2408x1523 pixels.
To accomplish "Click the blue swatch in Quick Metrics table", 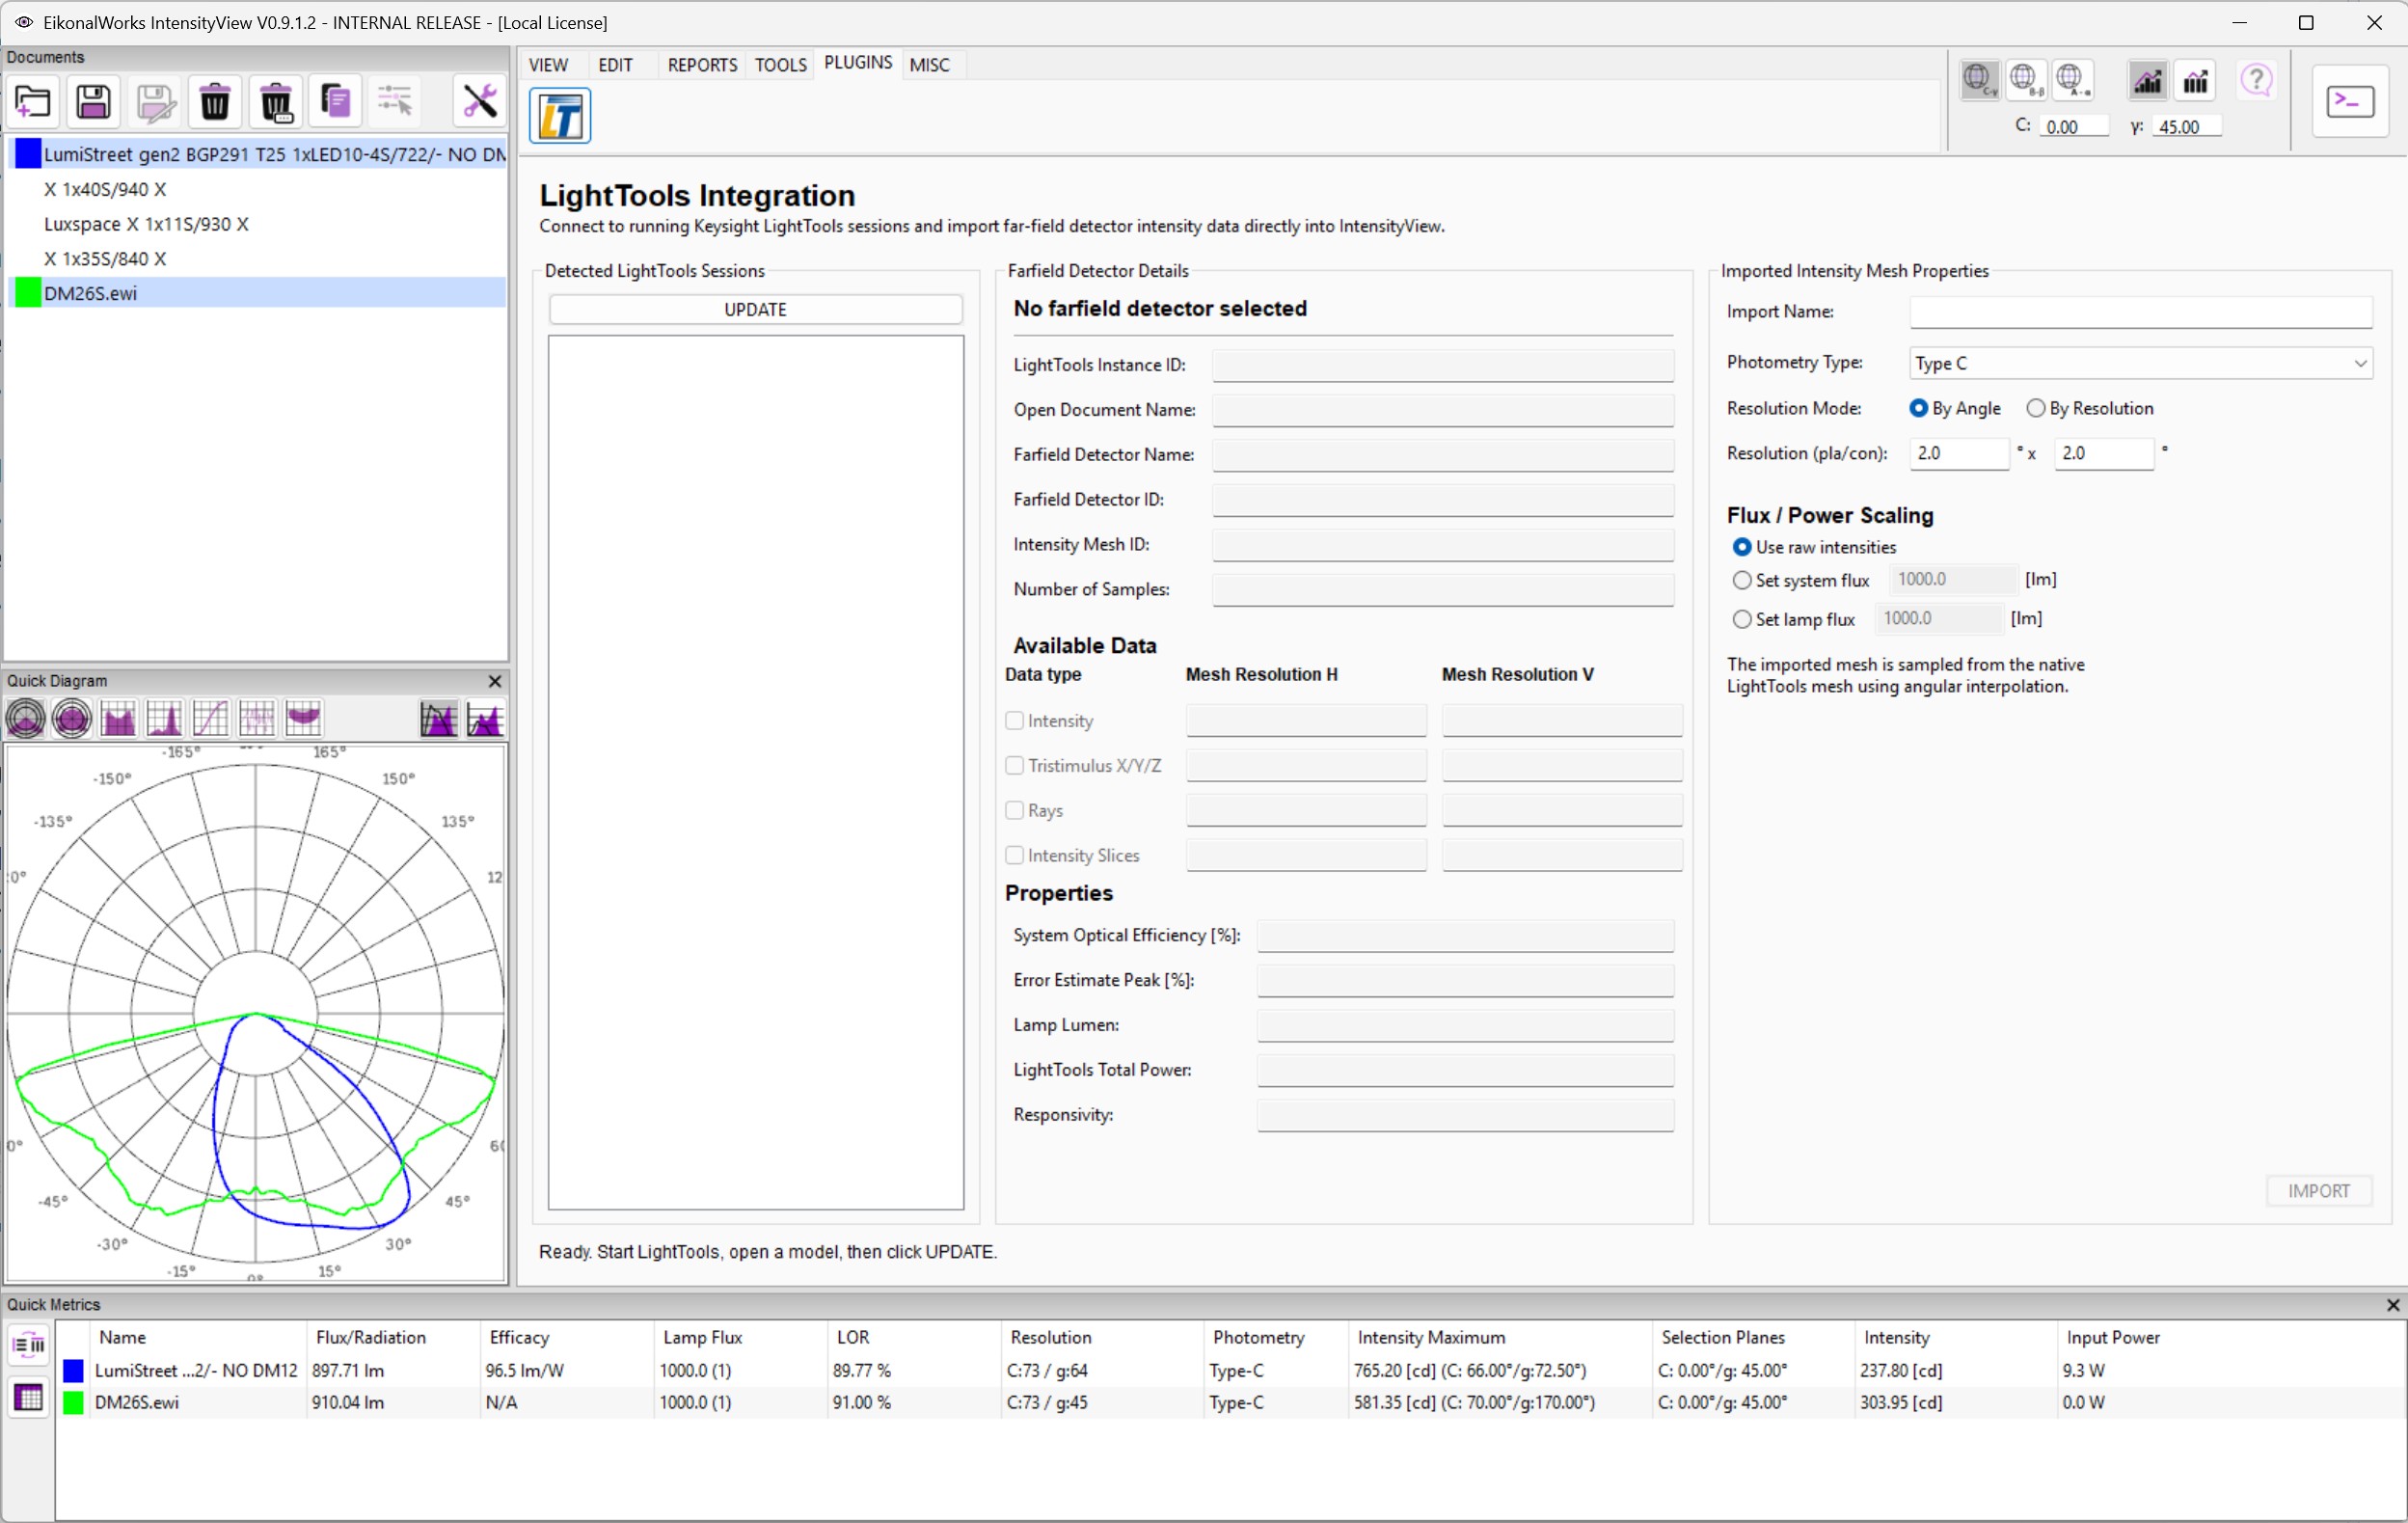I will click(73, 1371).
